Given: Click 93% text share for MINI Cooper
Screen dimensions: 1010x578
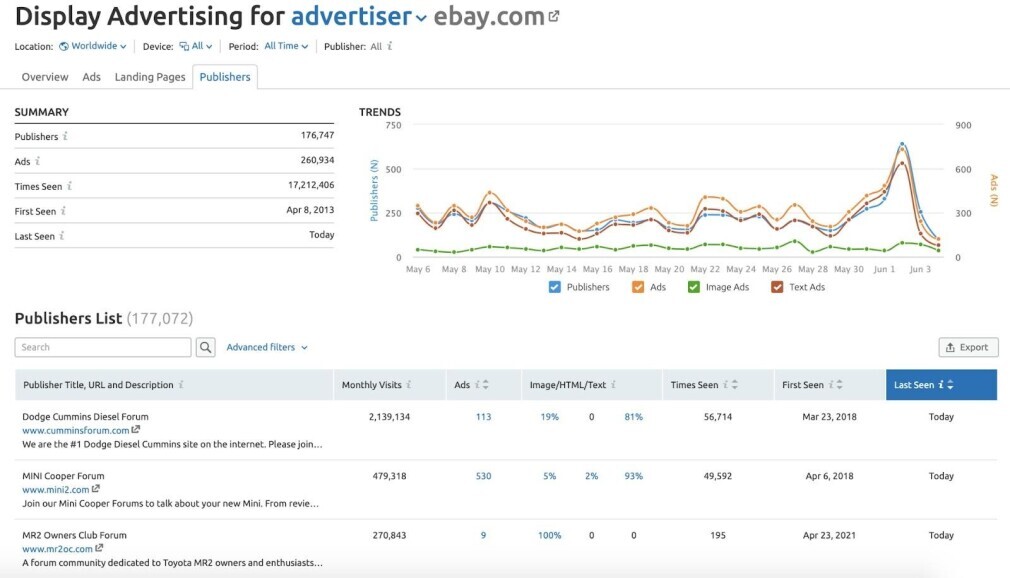Looking at the screenshot, I should pos(633,476).
